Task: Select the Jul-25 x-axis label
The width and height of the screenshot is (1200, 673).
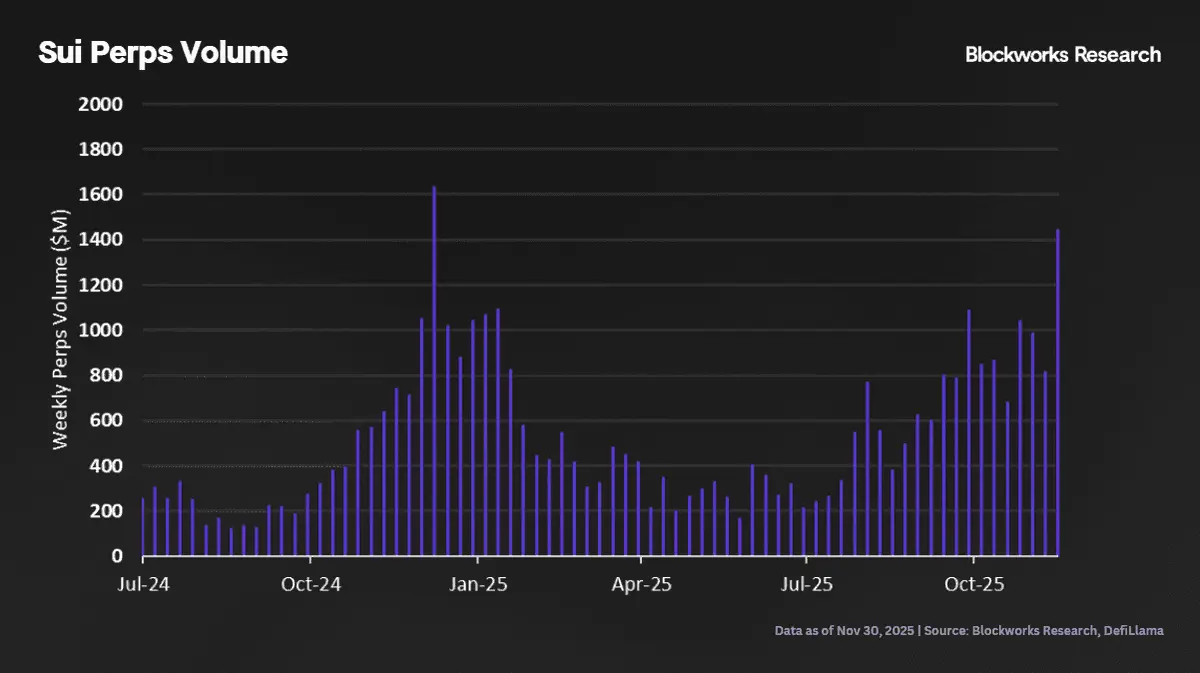Action: point(806,583)
